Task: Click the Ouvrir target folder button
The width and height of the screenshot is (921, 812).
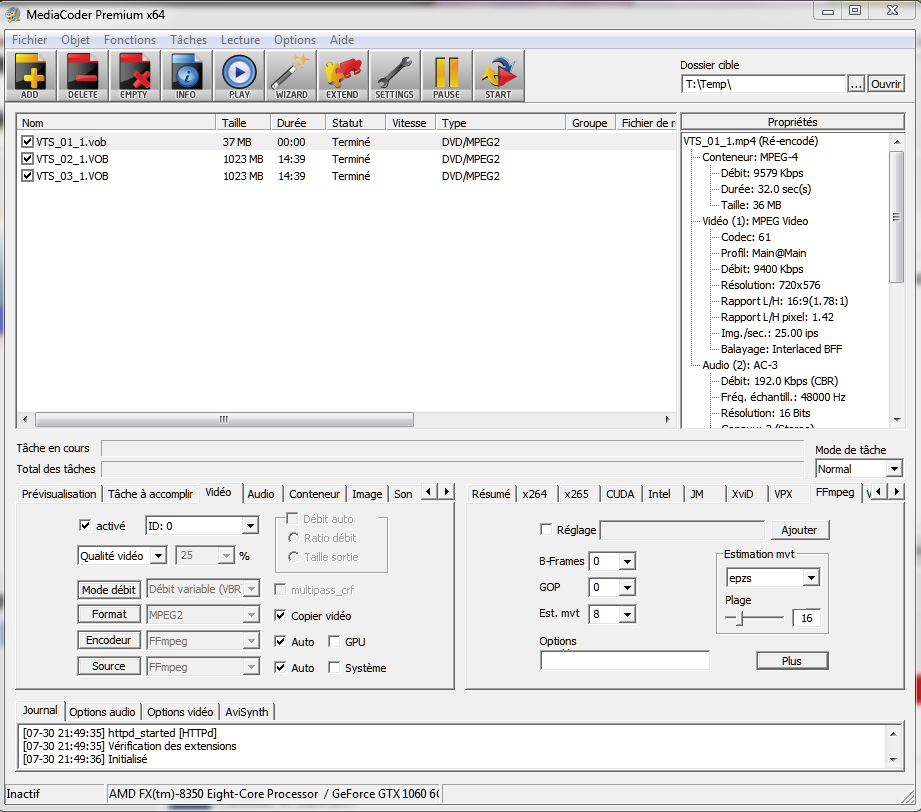Action: click(886, 84)
